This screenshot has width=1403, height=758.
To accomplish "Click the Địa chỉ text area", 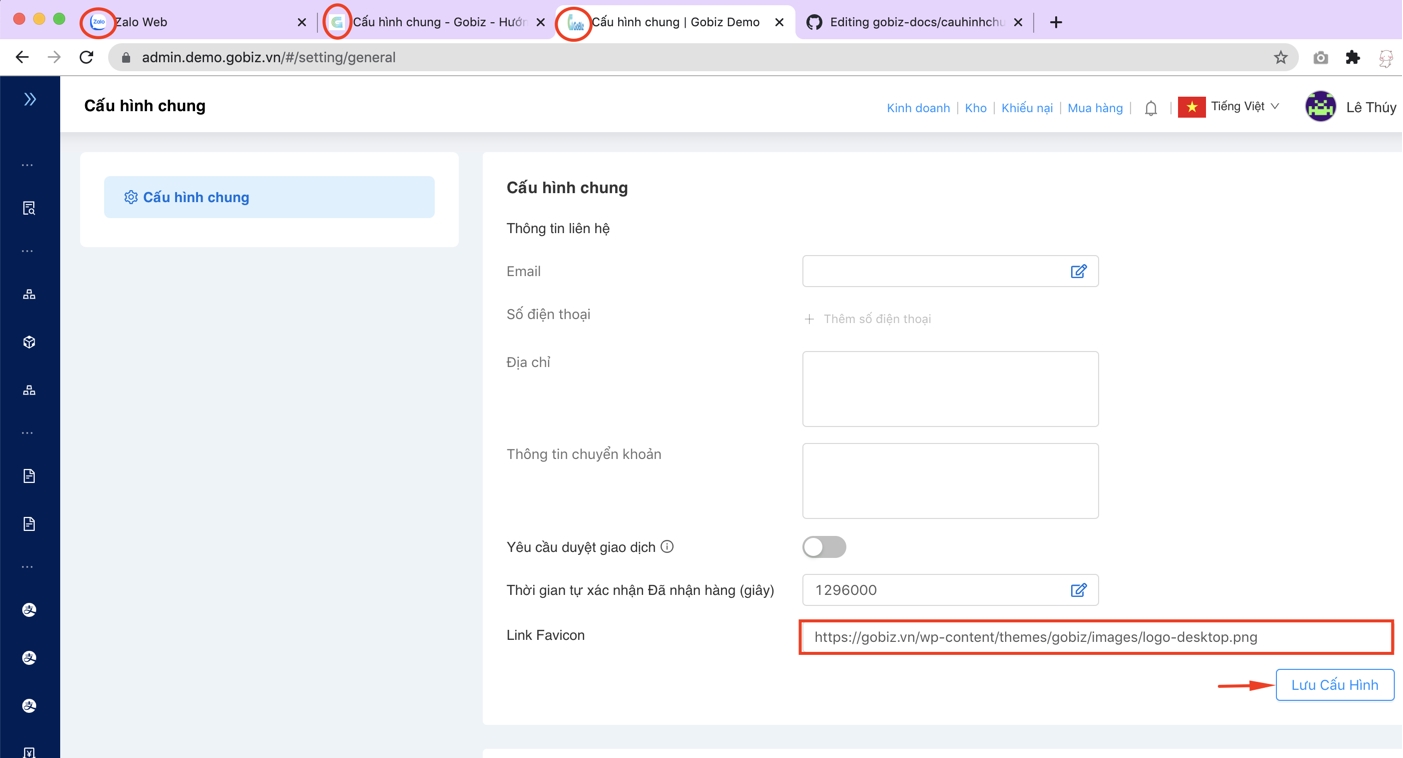I will tap(950, 389).
